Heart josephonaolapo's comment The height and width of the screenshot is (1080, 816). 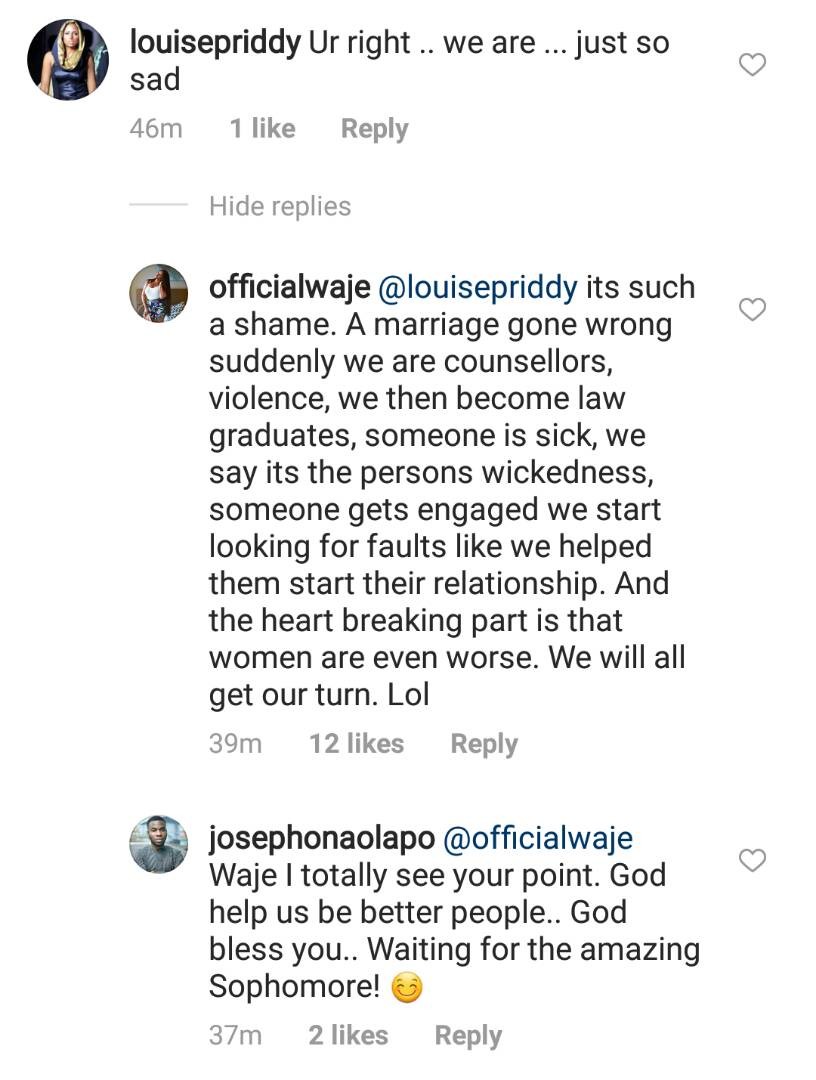[x=751, y=860]
